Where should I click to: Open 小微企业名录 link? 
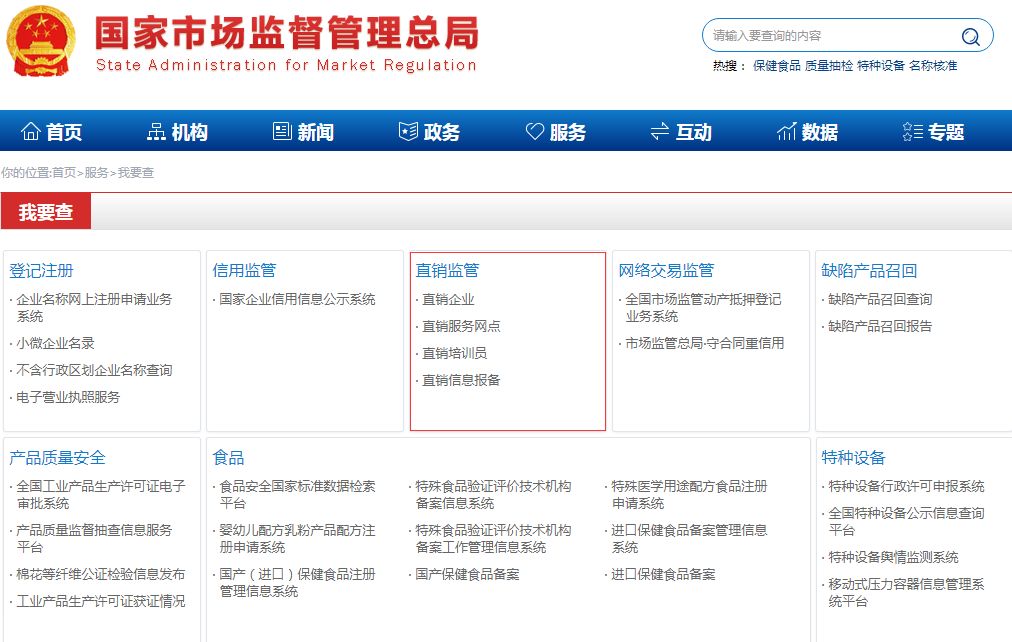point(56,343)
